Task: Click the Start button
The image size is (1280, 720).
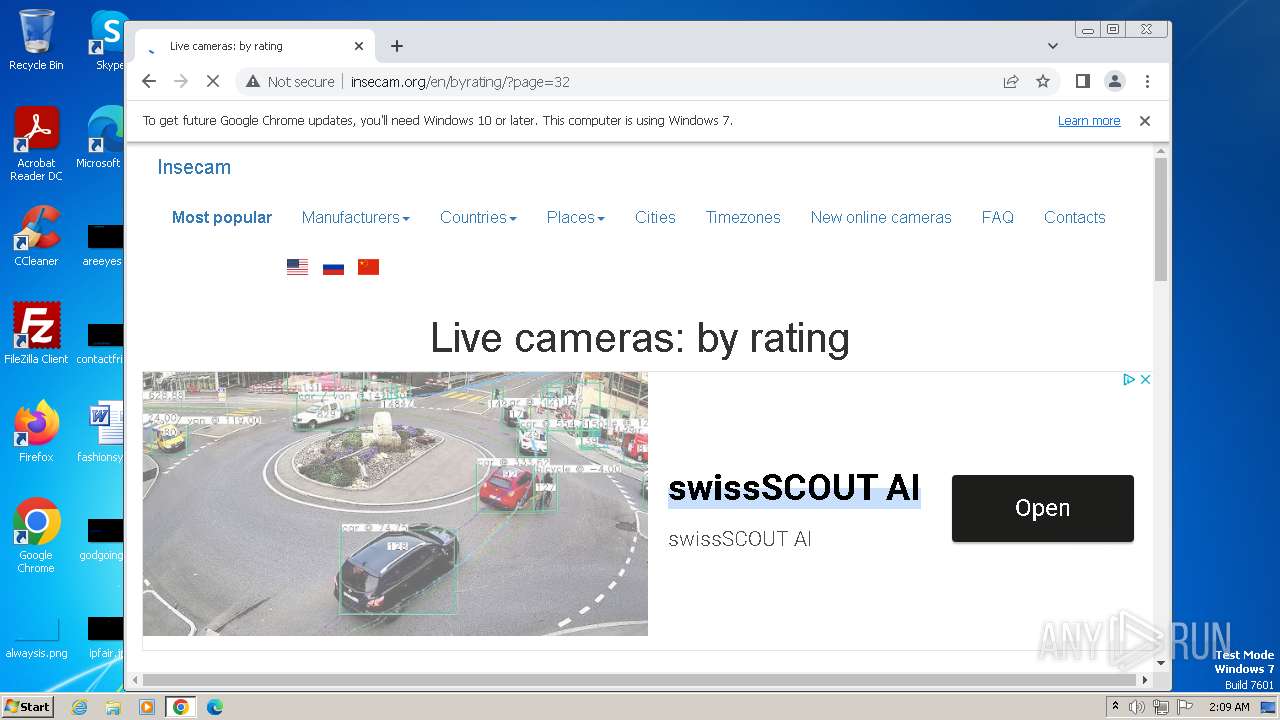Action: click(x=27, y=707)
